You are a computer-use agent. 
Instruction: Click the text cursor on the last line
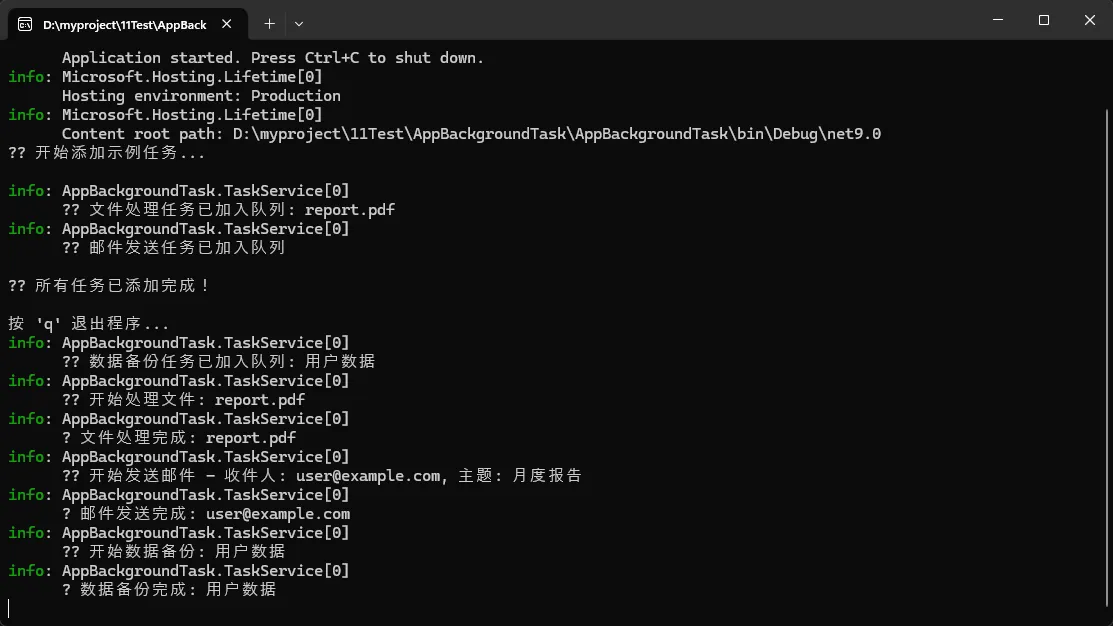click(9, 608)
